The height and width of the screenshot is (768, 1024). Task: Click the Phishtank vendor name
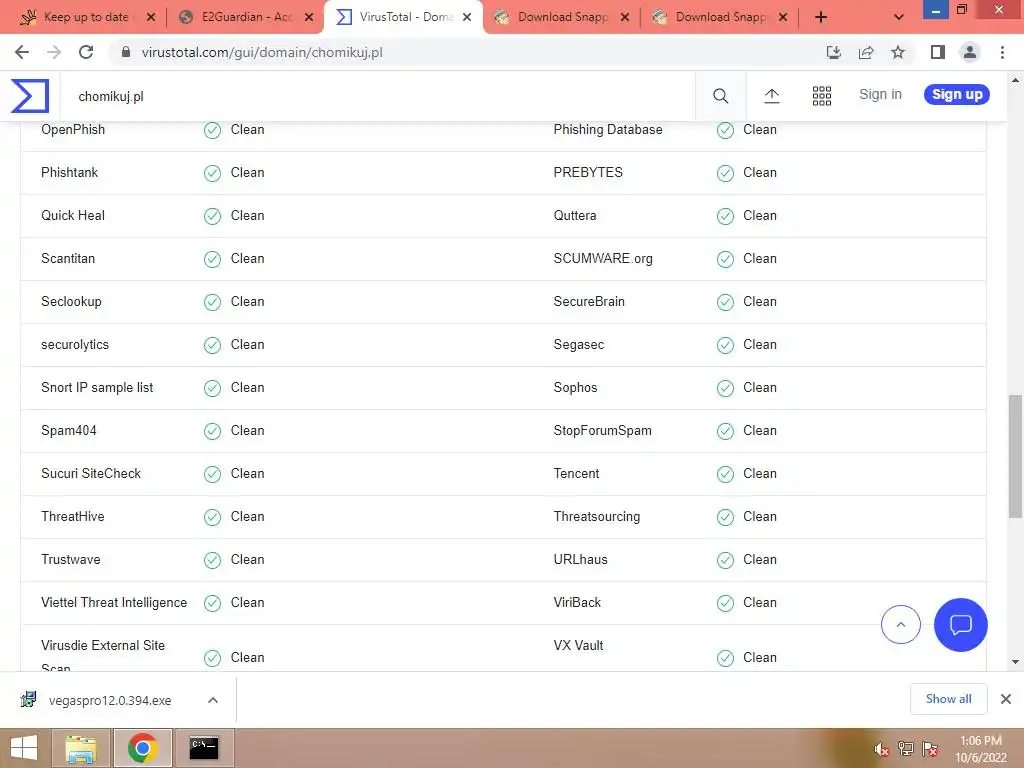pyautogui.click(x=69, y=172)
